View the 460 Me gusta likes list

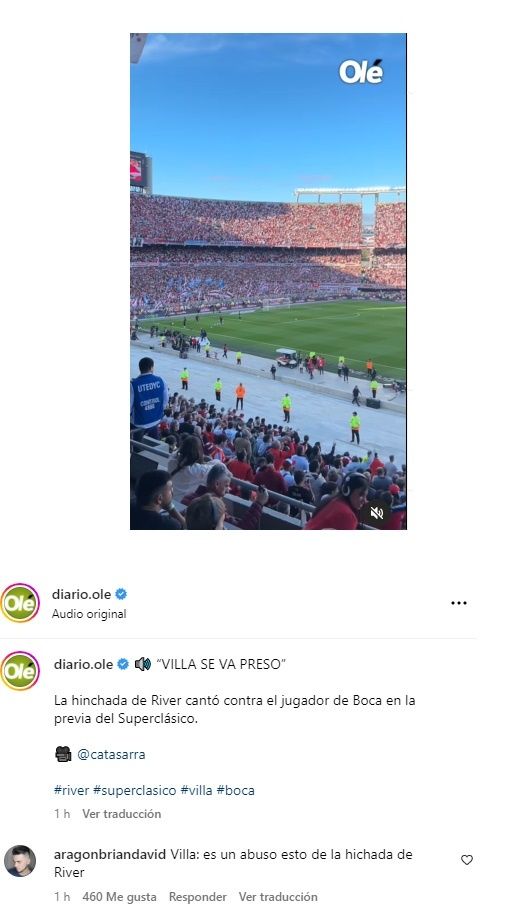119,897
